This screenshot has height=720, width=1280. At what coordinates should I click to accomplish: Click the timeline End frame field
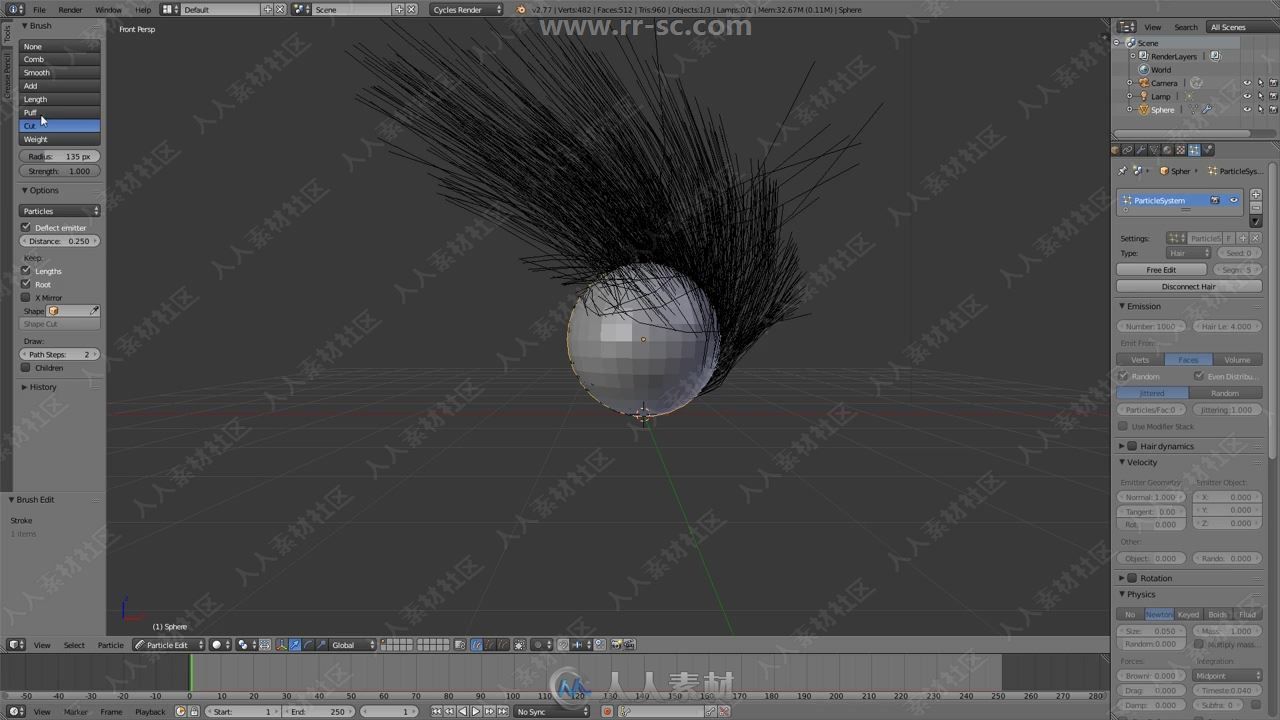click(319, 712)
